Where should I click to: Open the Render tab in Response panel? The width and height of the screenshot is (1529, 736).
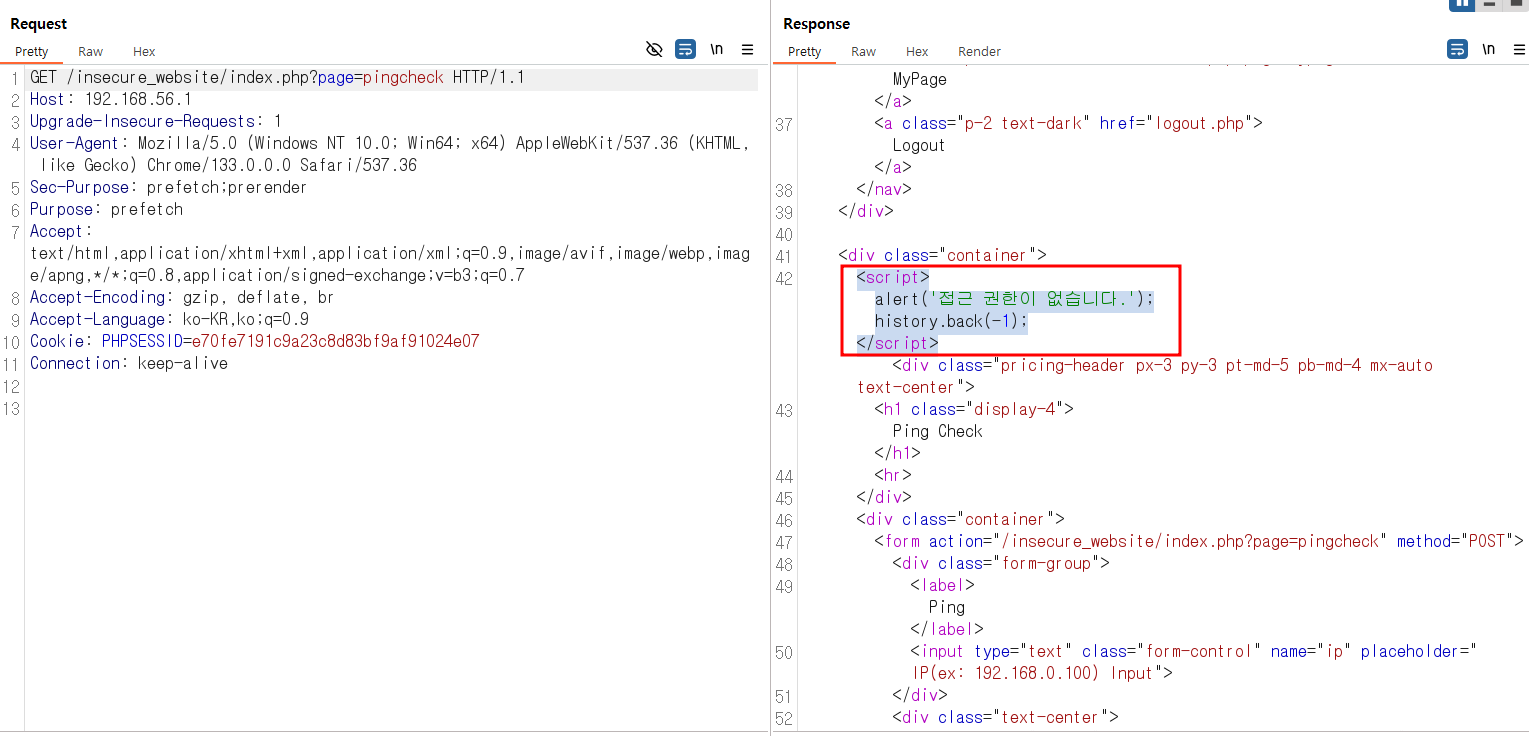[979, 51]
